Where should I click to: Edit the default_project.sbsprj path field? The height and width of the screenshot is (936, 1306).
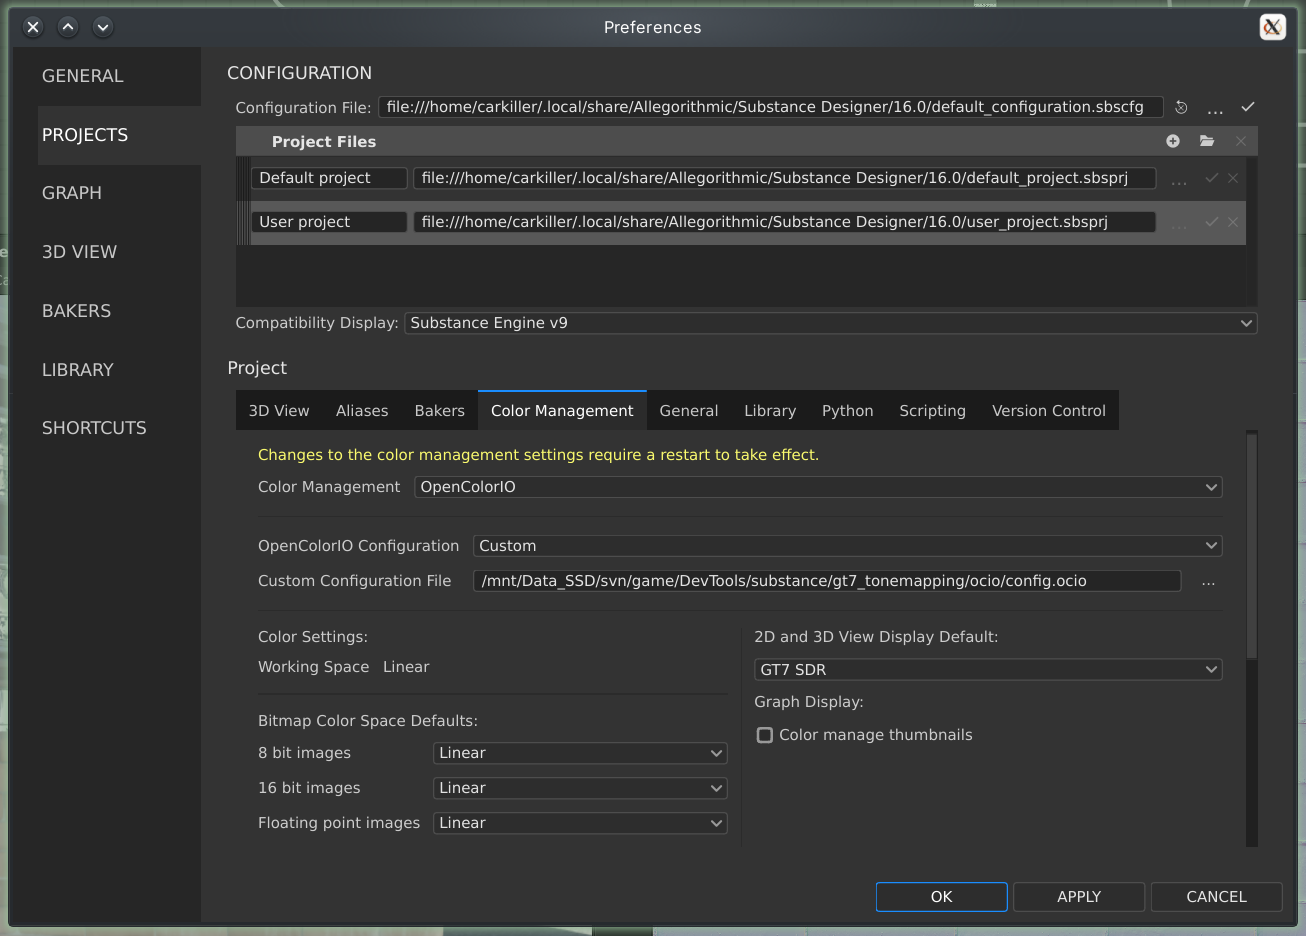785,178
